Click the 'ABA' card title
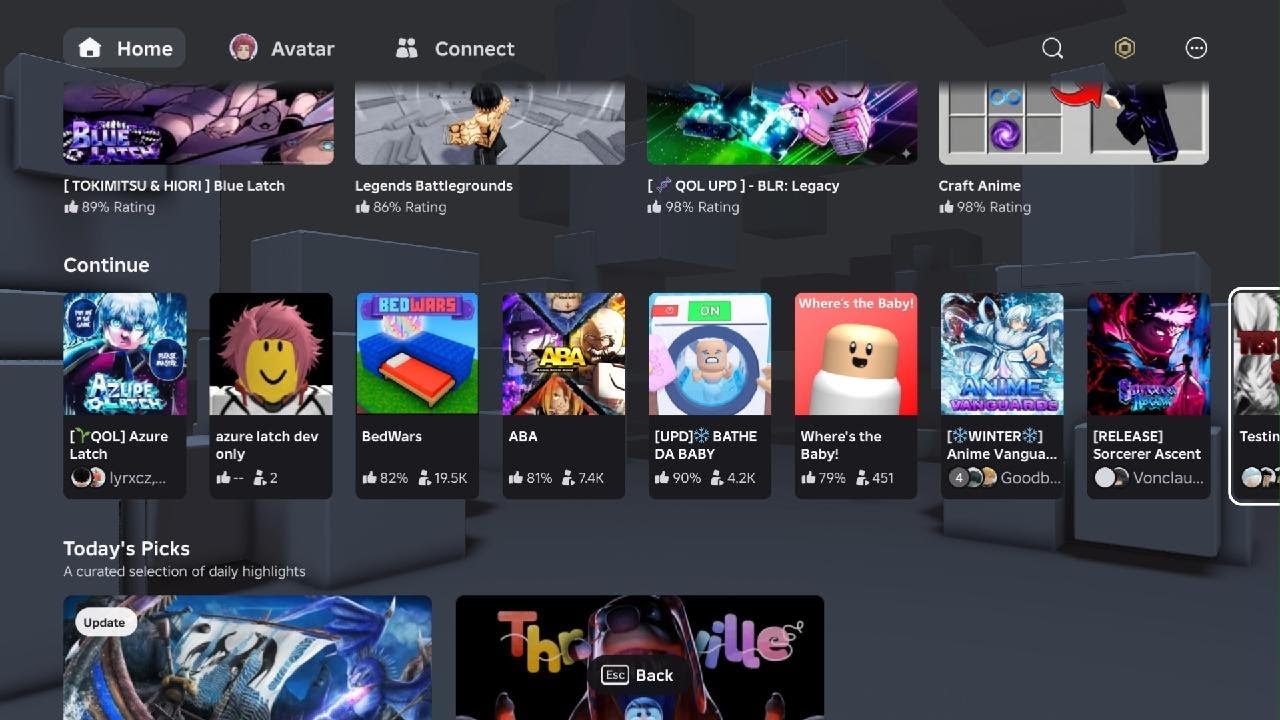Image resolution: width=1280 pixels, height=720 pixels. [523, 436]
